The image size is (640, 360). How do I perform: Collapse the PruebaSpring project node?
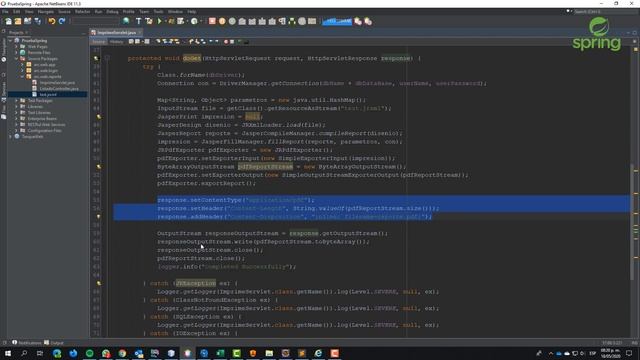coord(11,41)
